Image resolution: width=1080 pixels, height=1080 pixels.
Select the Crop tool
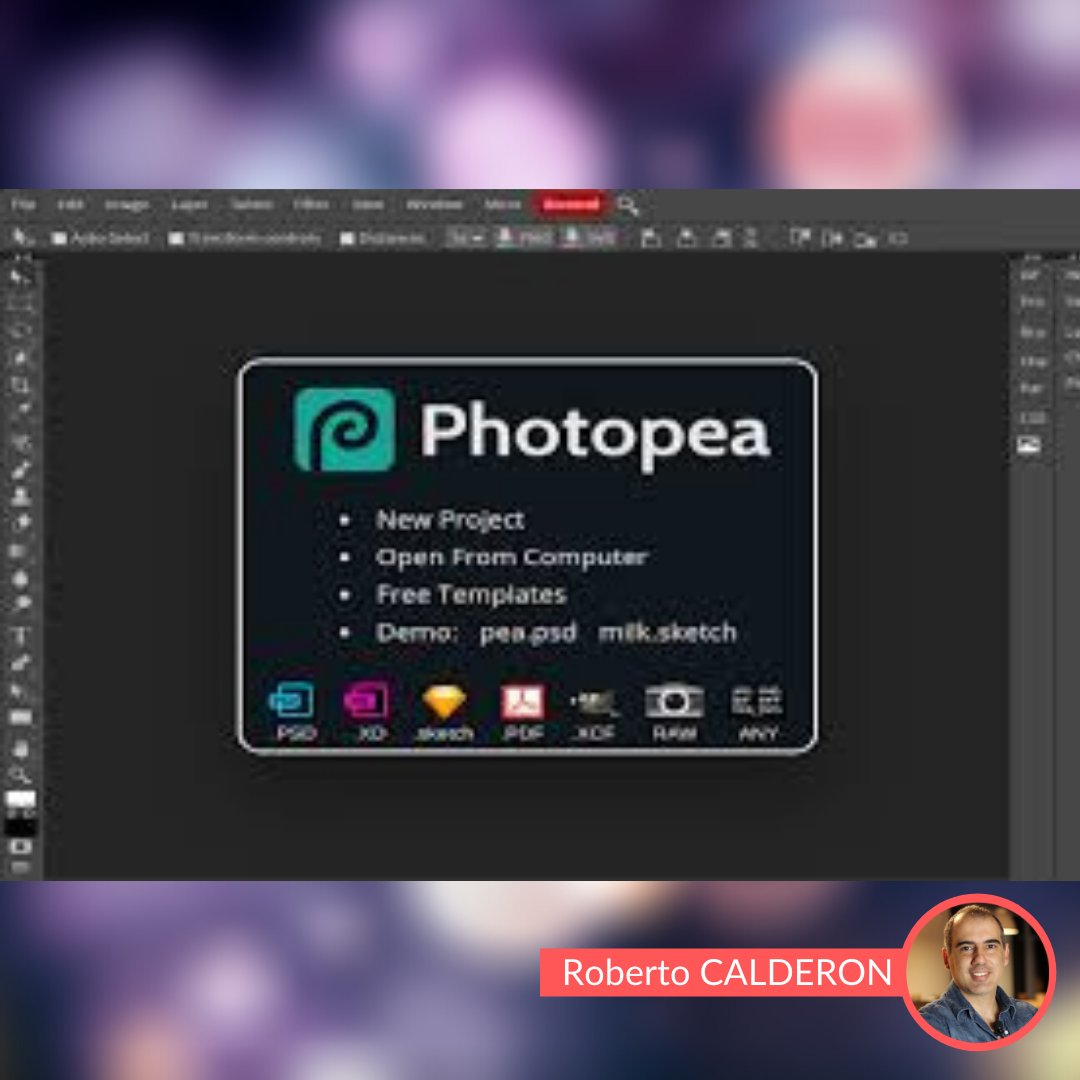tap(20, 385)
